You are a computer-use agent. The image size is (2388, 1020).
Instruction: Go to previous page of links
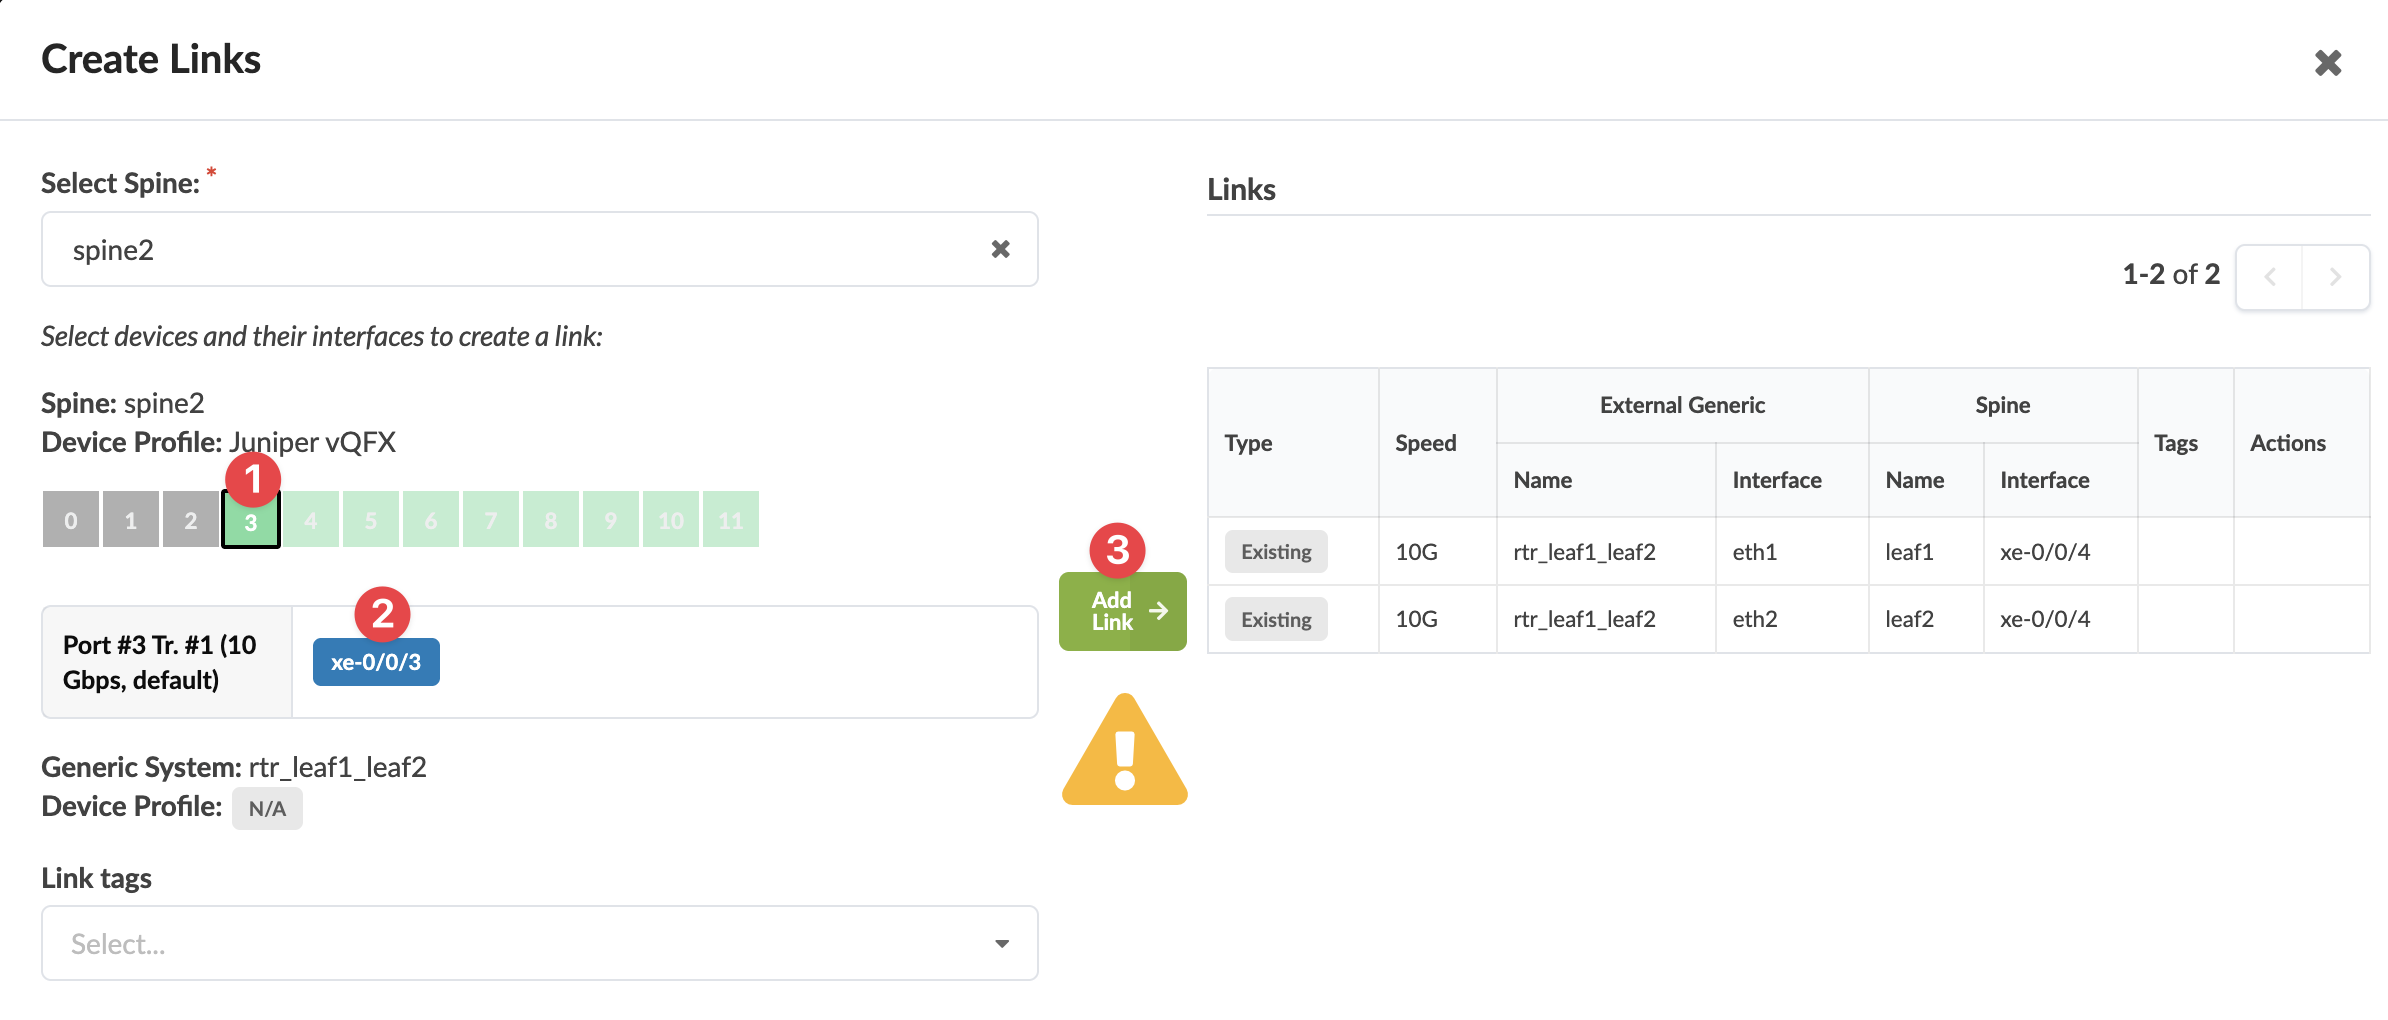(x=2270, y=277)
